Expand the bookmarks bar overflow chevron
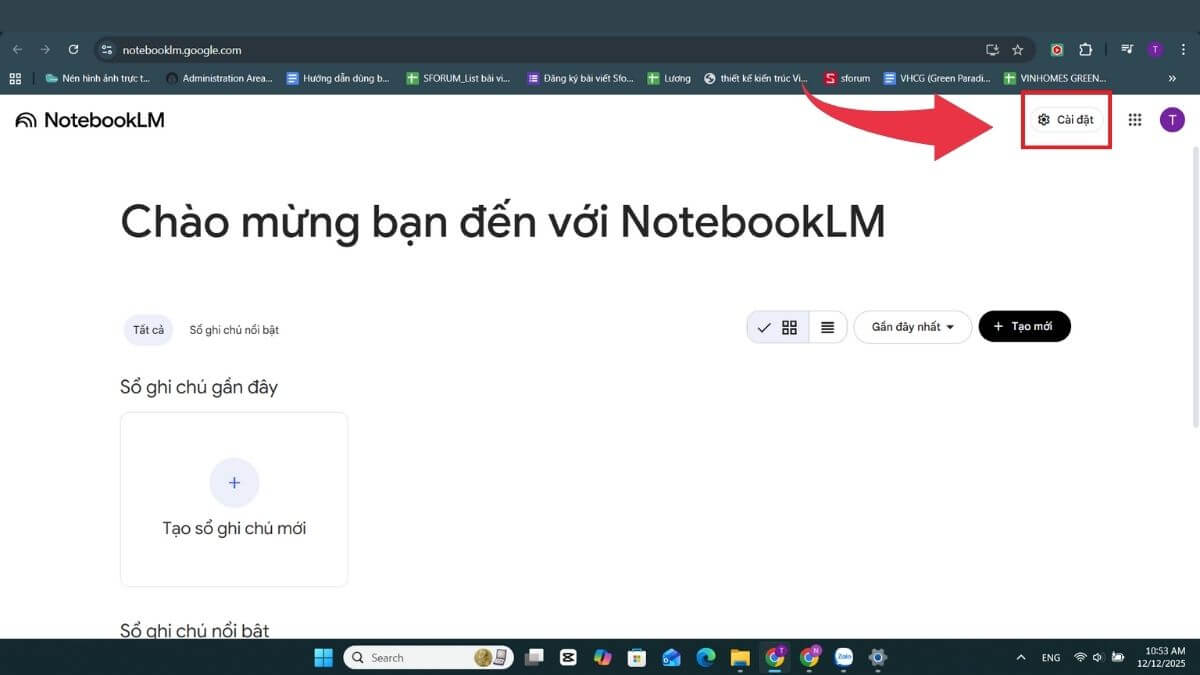The image size is (1200, 675). pyautogui.click(x=1172, y=78)
